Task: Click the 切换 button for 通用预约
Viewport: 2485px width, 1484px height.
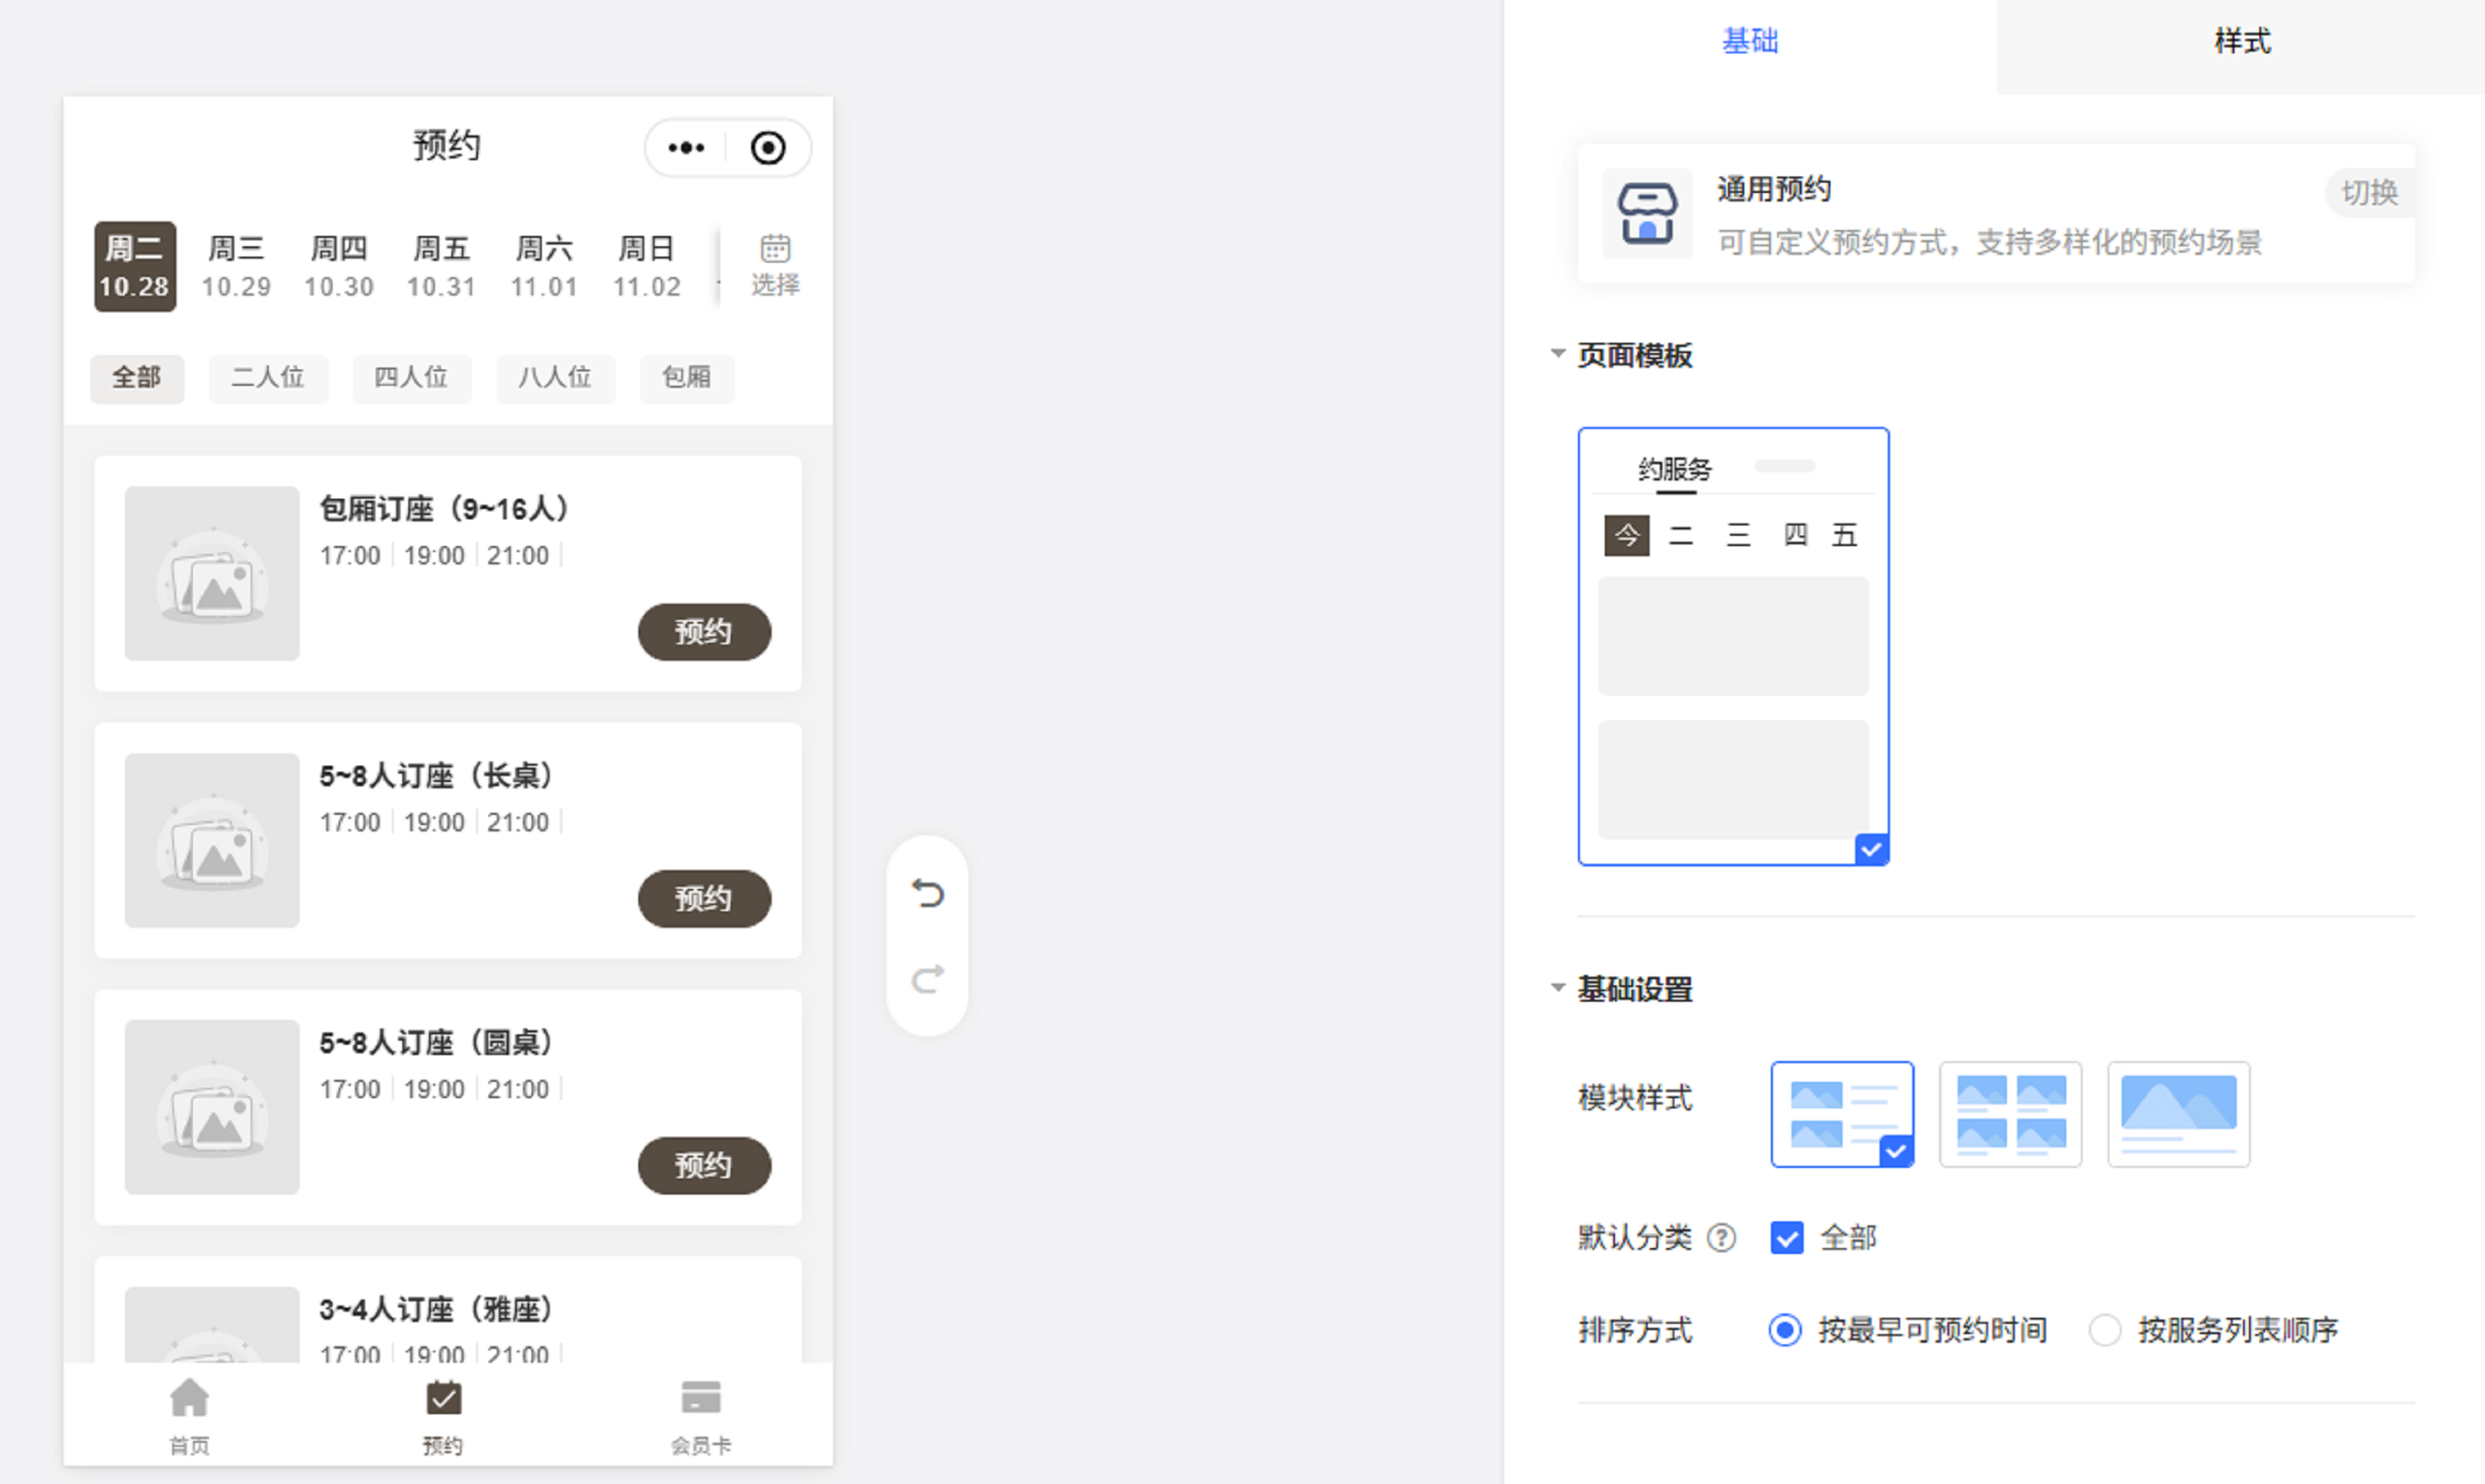Action: pyautogui.click(x=2368, y=192)
